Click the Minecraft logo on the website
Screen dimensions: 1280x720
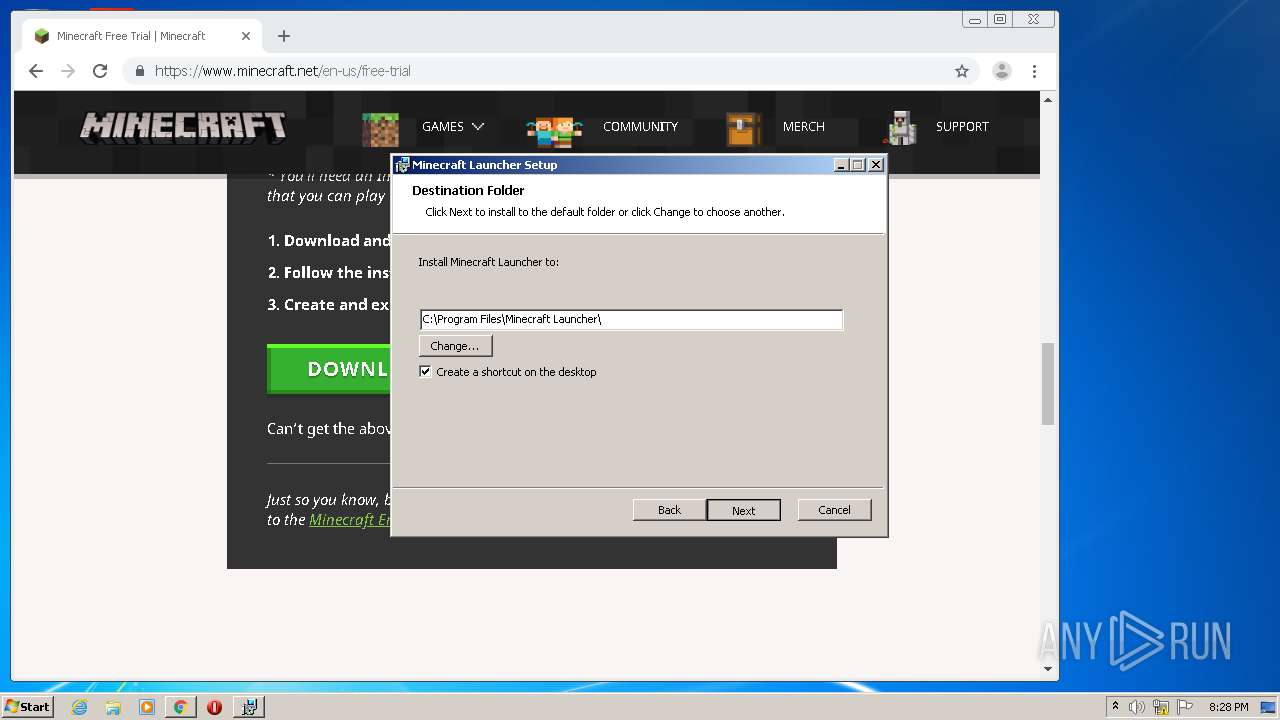click(183, 127)
